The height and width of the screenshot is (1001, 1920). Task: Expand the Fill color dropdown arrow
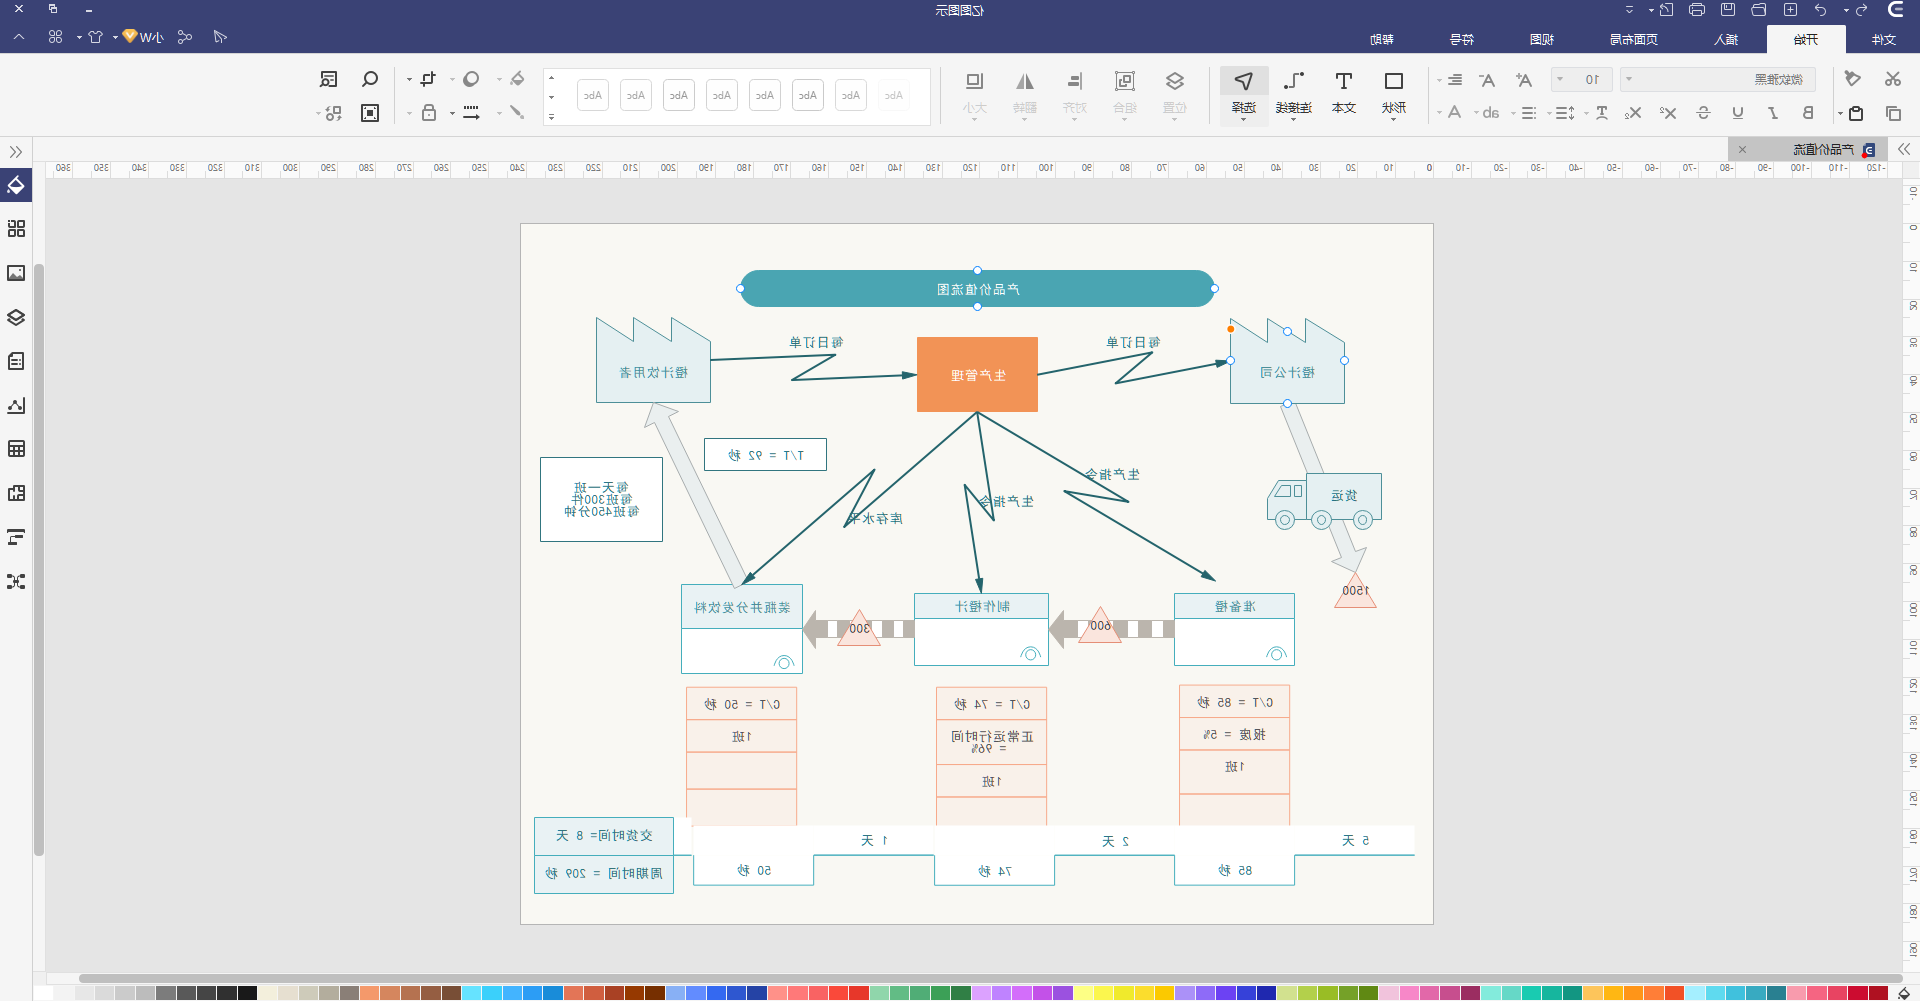[x=499, y=79]
